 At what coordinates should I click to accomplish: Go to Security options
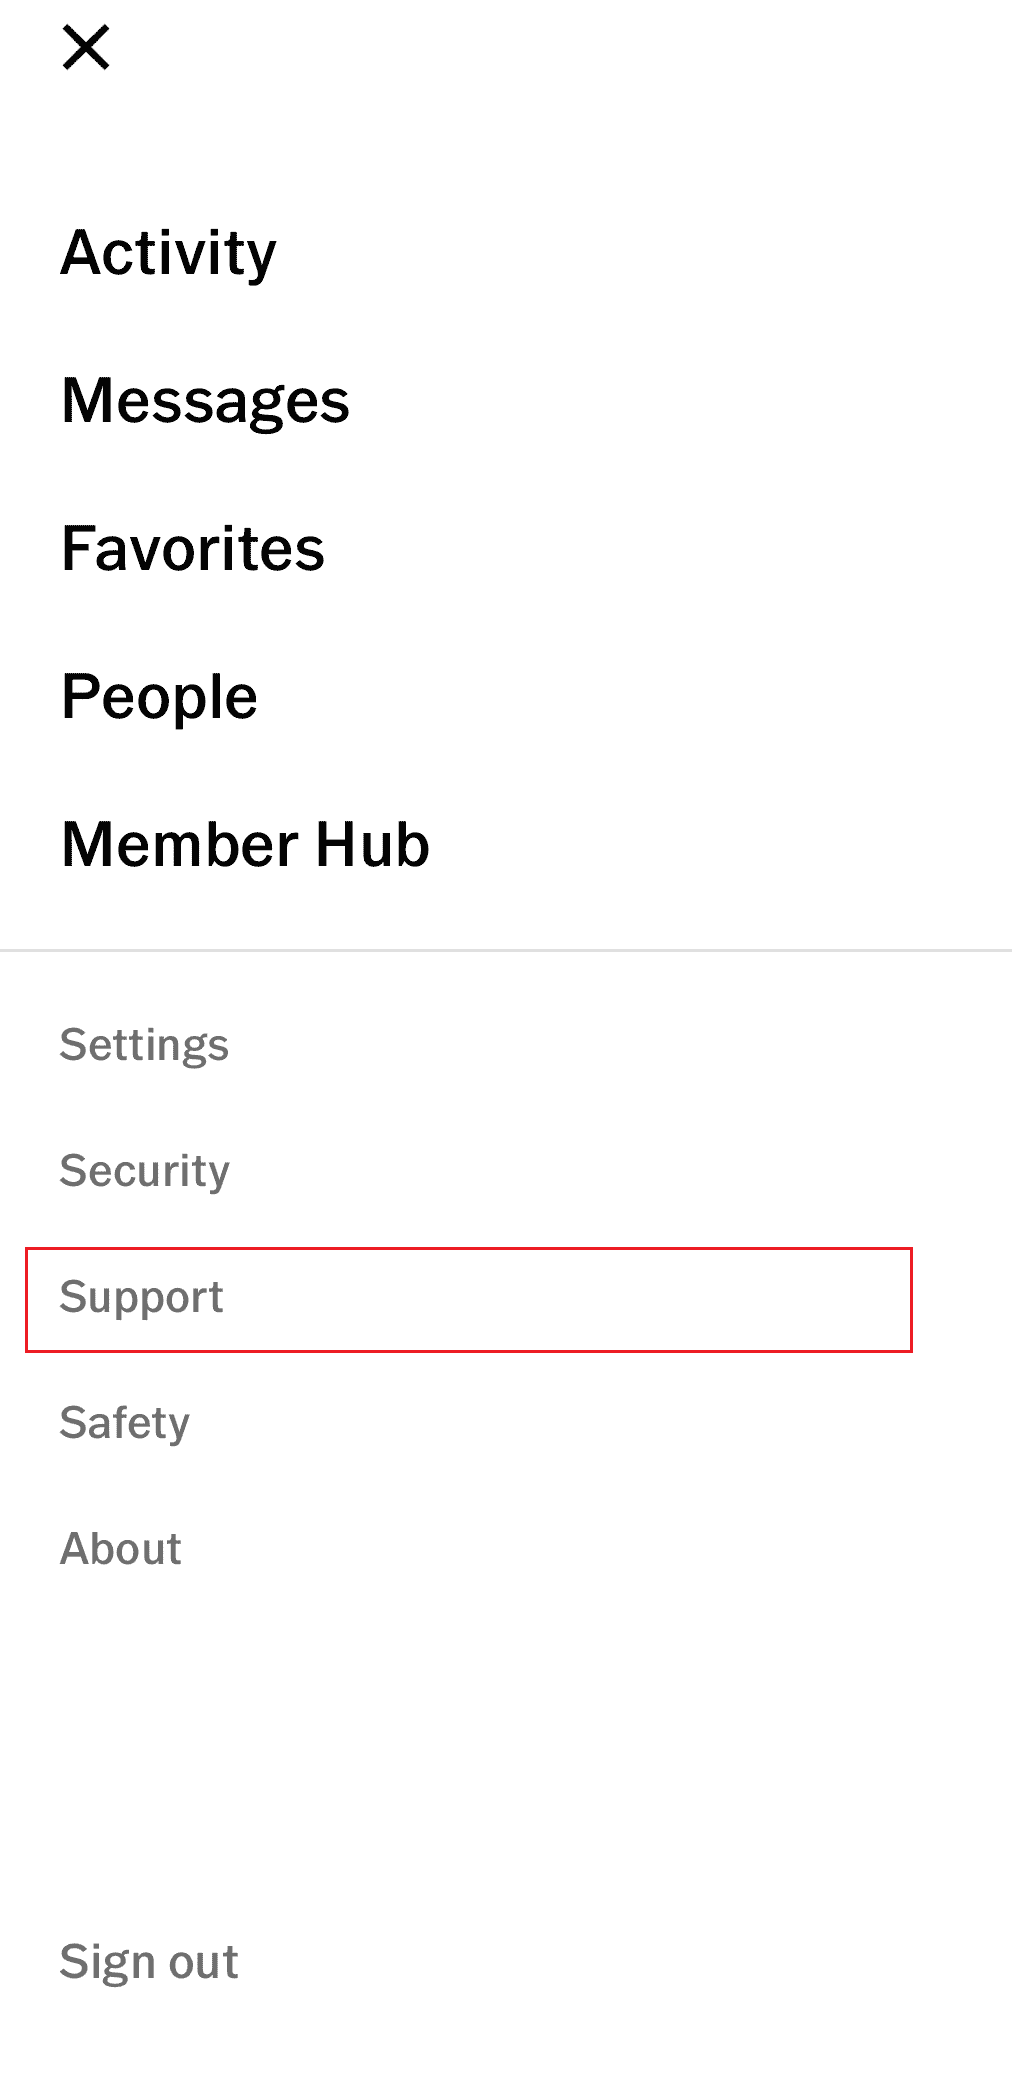[144, 1172]
